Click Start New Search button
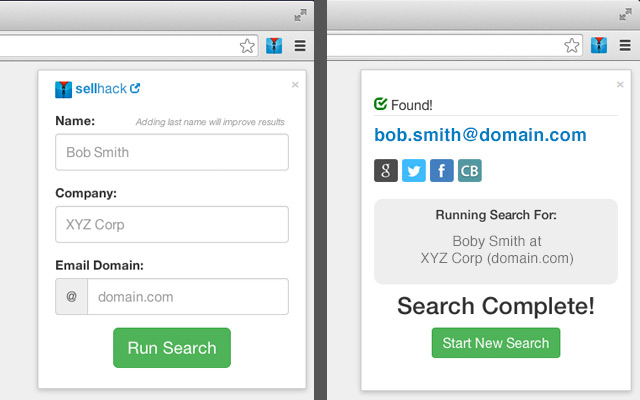This screenshot has width=640, height=400. [496, 343]
